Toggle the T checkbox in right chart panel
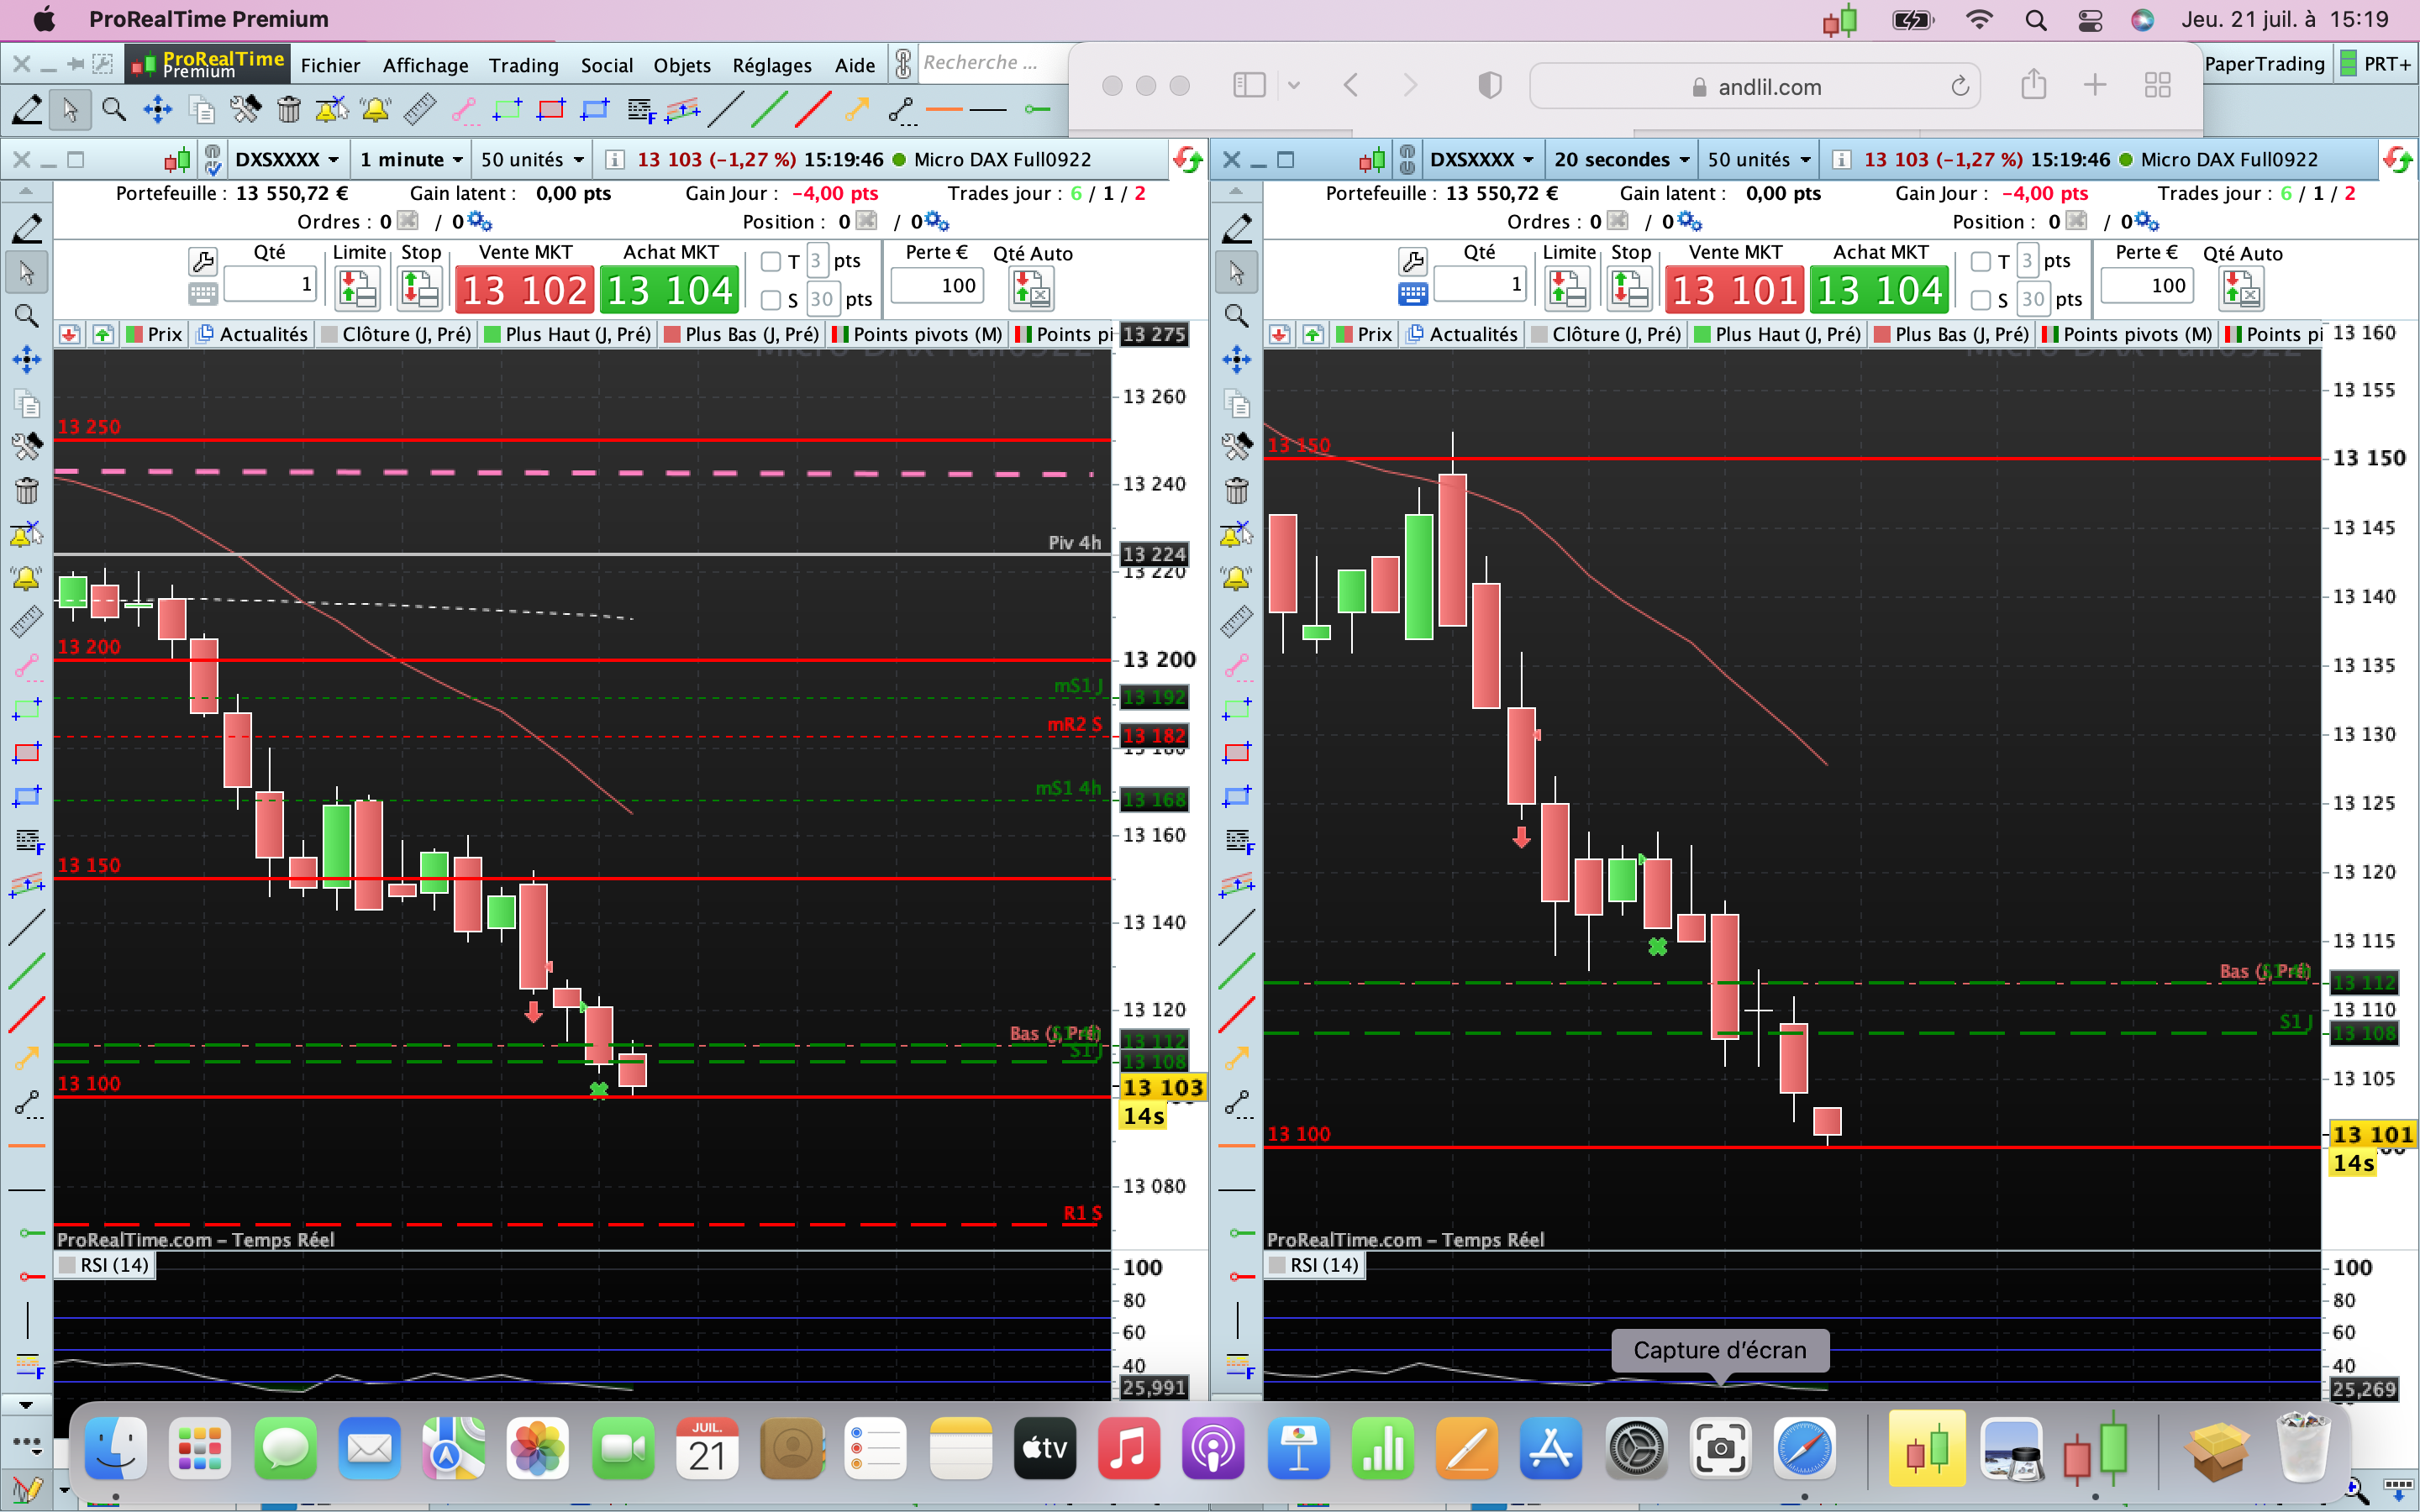This screenshot has width=2420, height=1512. pos(1981,262)
